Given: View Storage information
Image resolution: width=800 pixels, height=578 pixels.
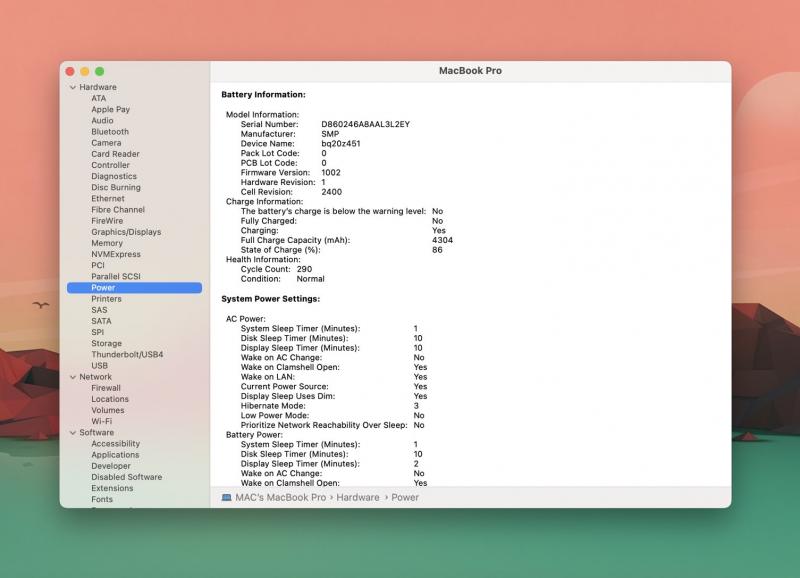Looking at the screenshot, I should pyautogui.click(x=107, y=344).
